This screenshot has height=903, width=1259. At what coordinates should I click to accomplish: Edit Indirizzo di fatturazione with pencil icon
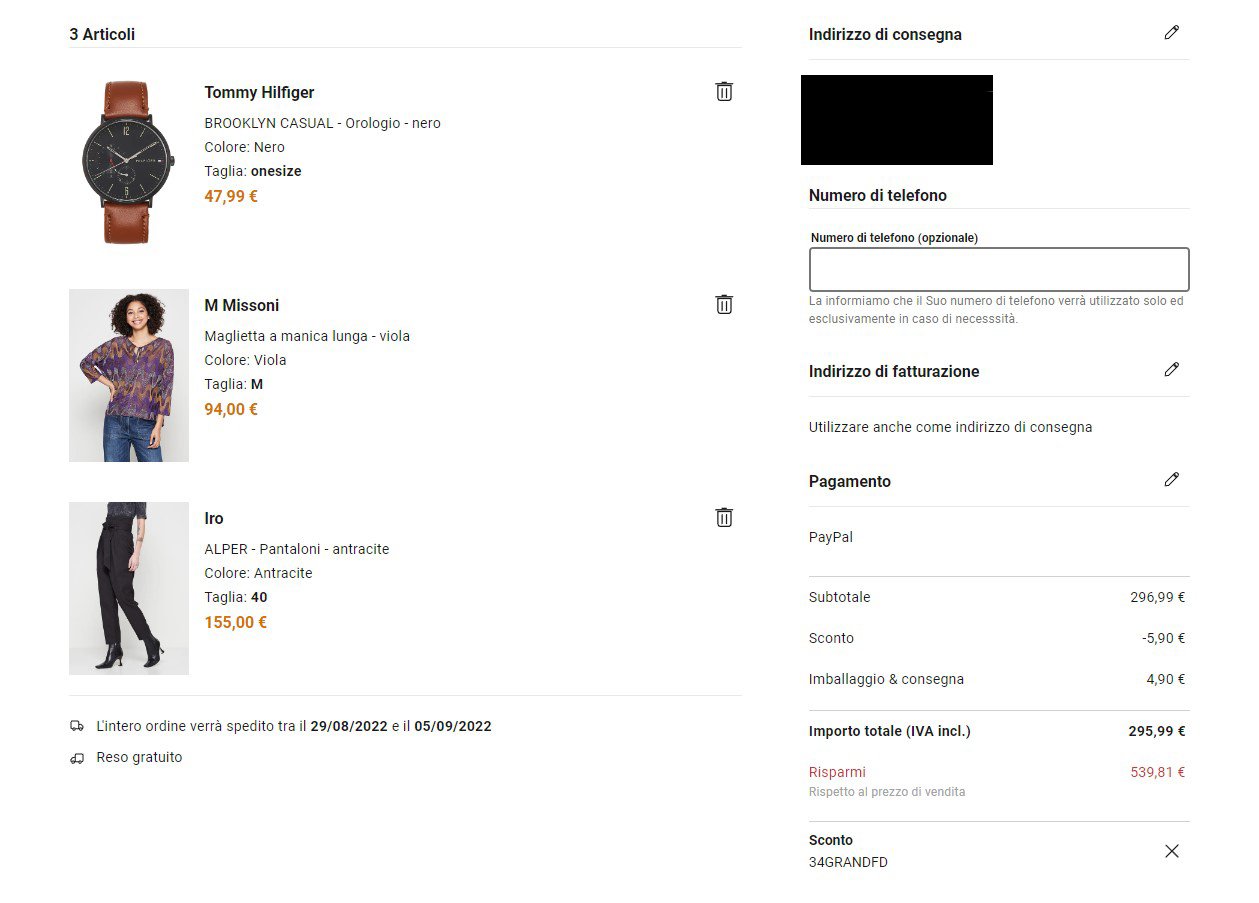pyautogui.click(x=1171, y=370)
